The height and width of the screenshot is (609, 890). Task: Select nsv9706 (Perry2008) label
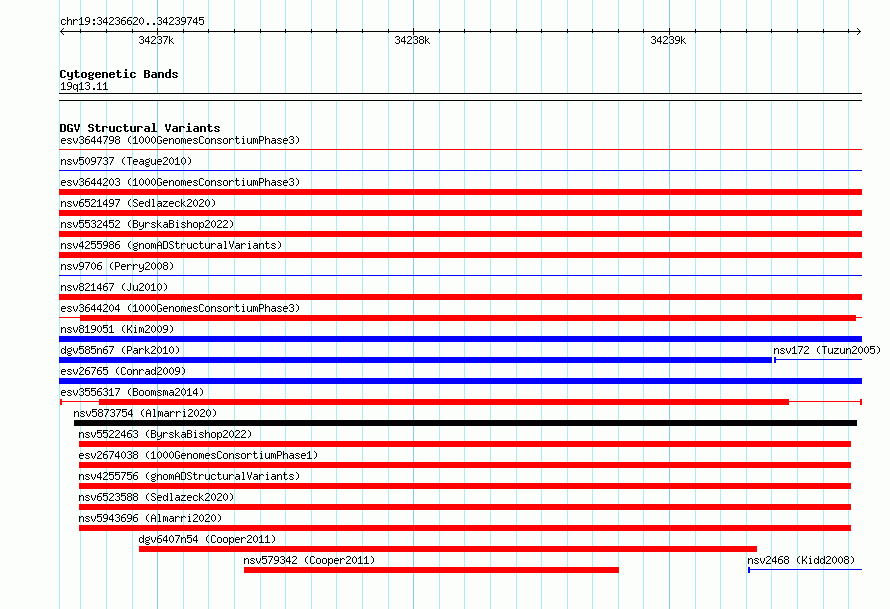(x=117, y=266)
